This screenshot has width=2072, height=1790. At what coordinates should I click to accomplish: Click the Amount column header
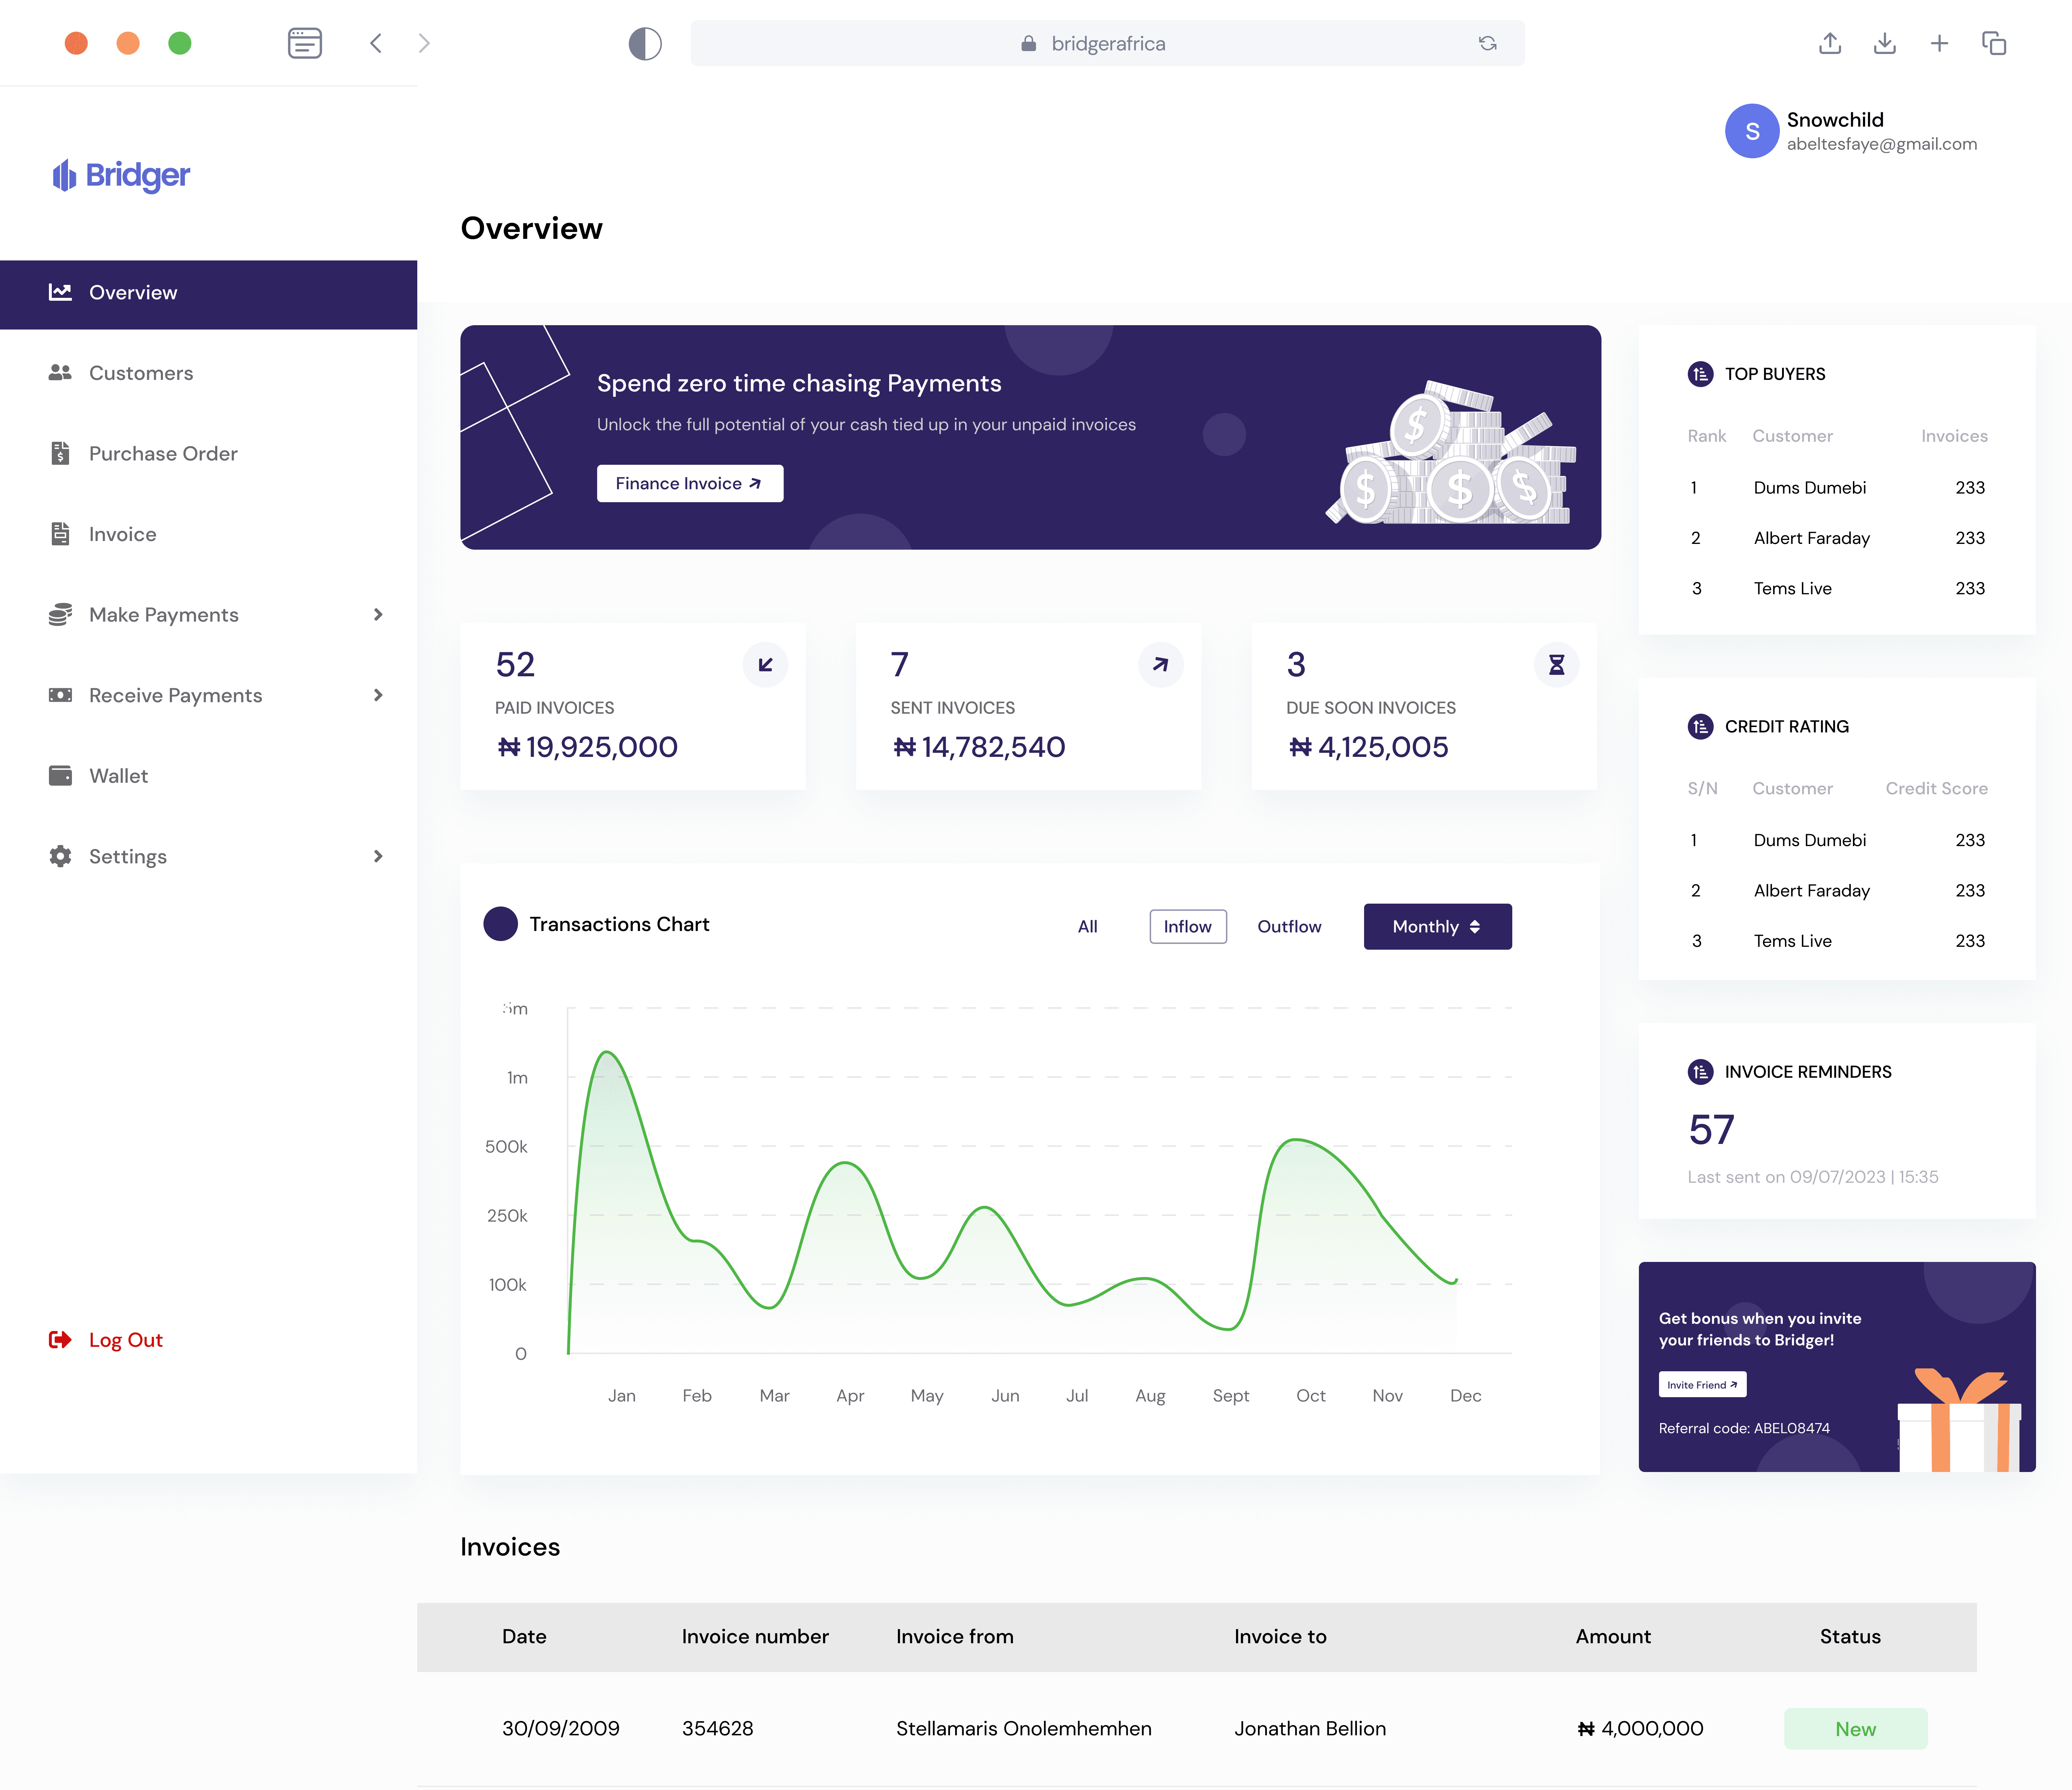pyautogui.click(x=1613, y=1637)
